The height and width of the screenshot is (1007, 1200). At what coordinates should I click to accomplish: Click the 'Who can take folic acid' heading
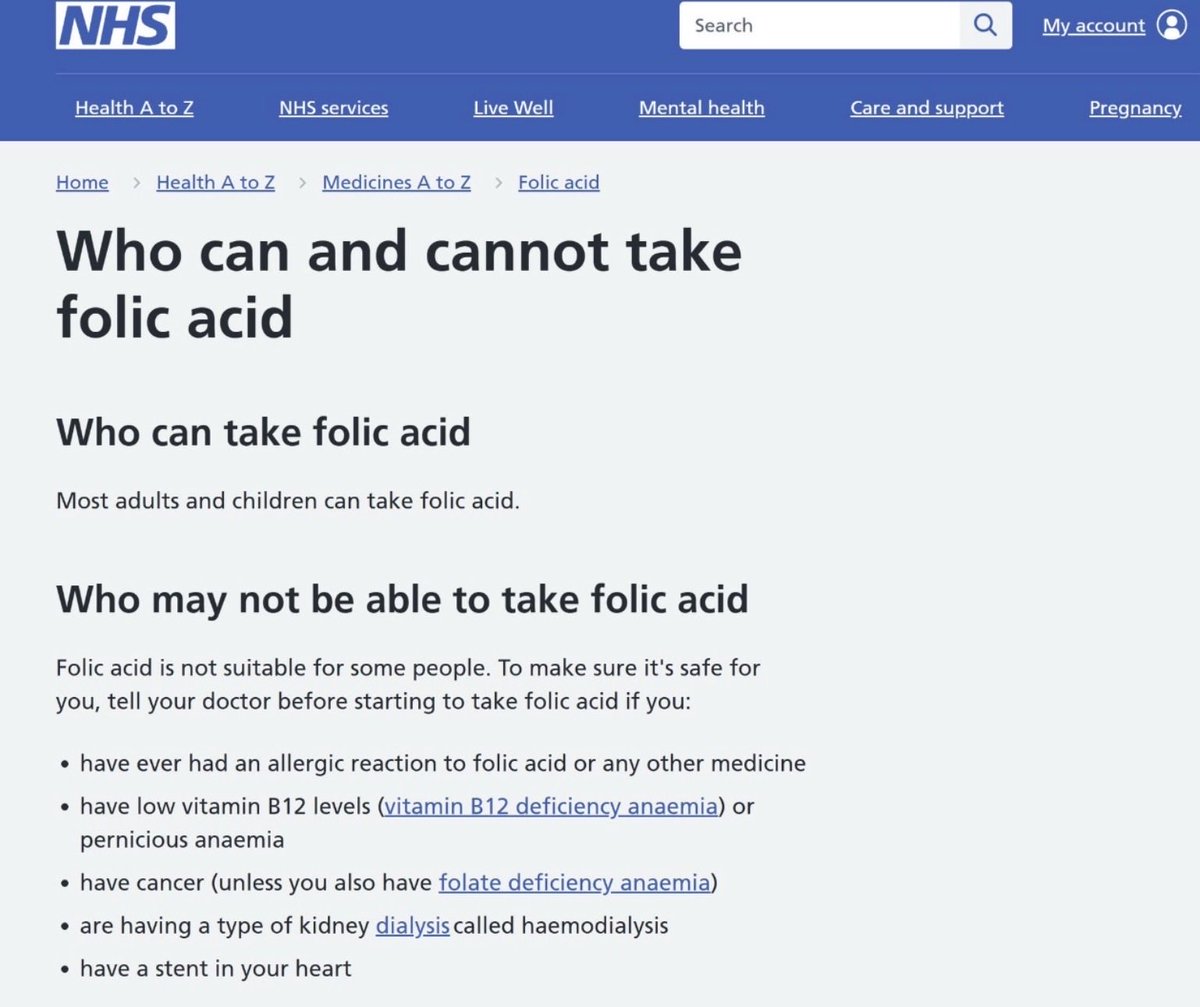[263, 432]
